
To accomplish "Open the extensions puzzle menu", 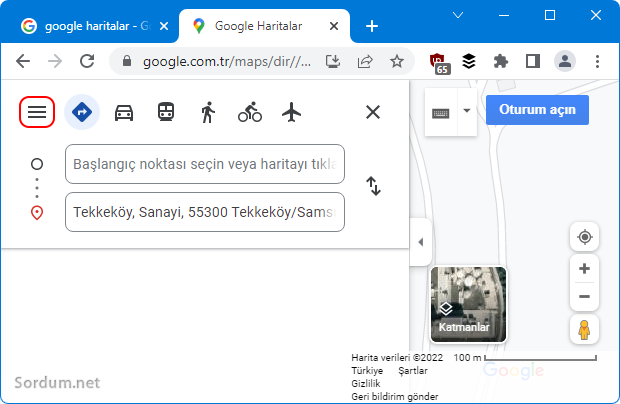I will (501, 61).
